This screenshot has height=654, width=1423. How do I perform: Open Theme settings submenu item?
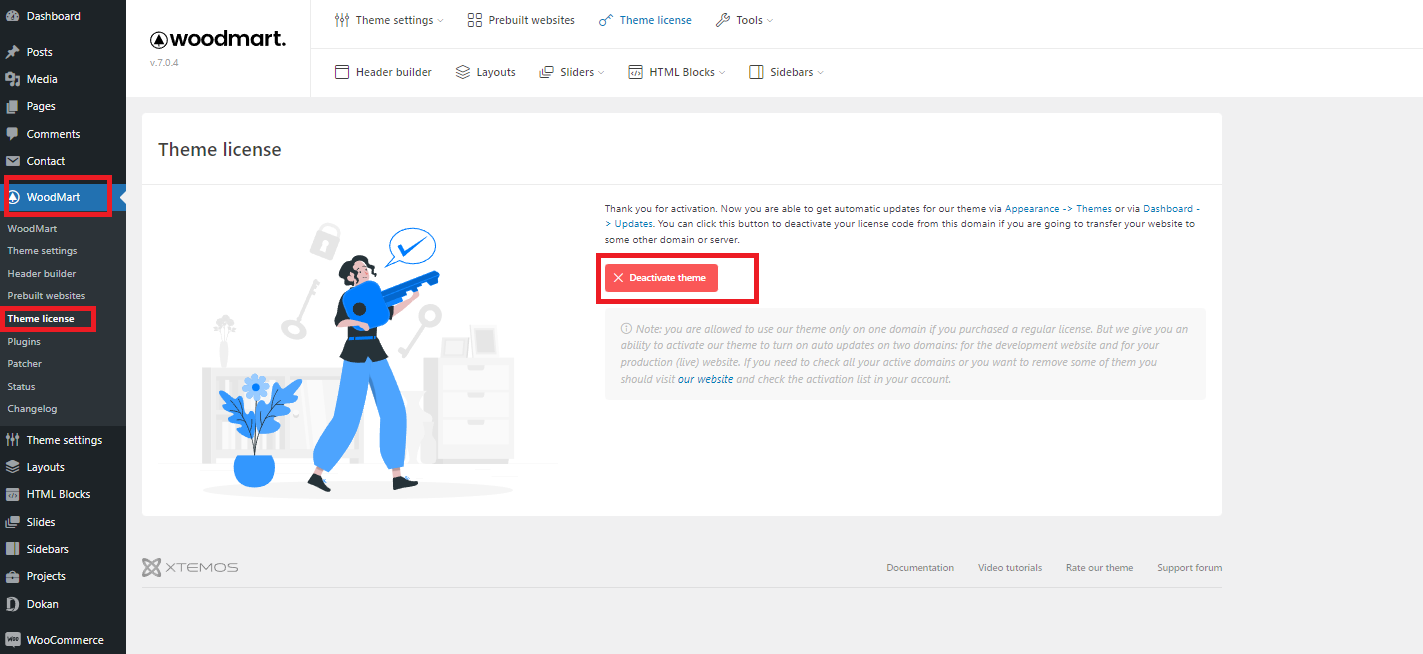coord(42,251)
